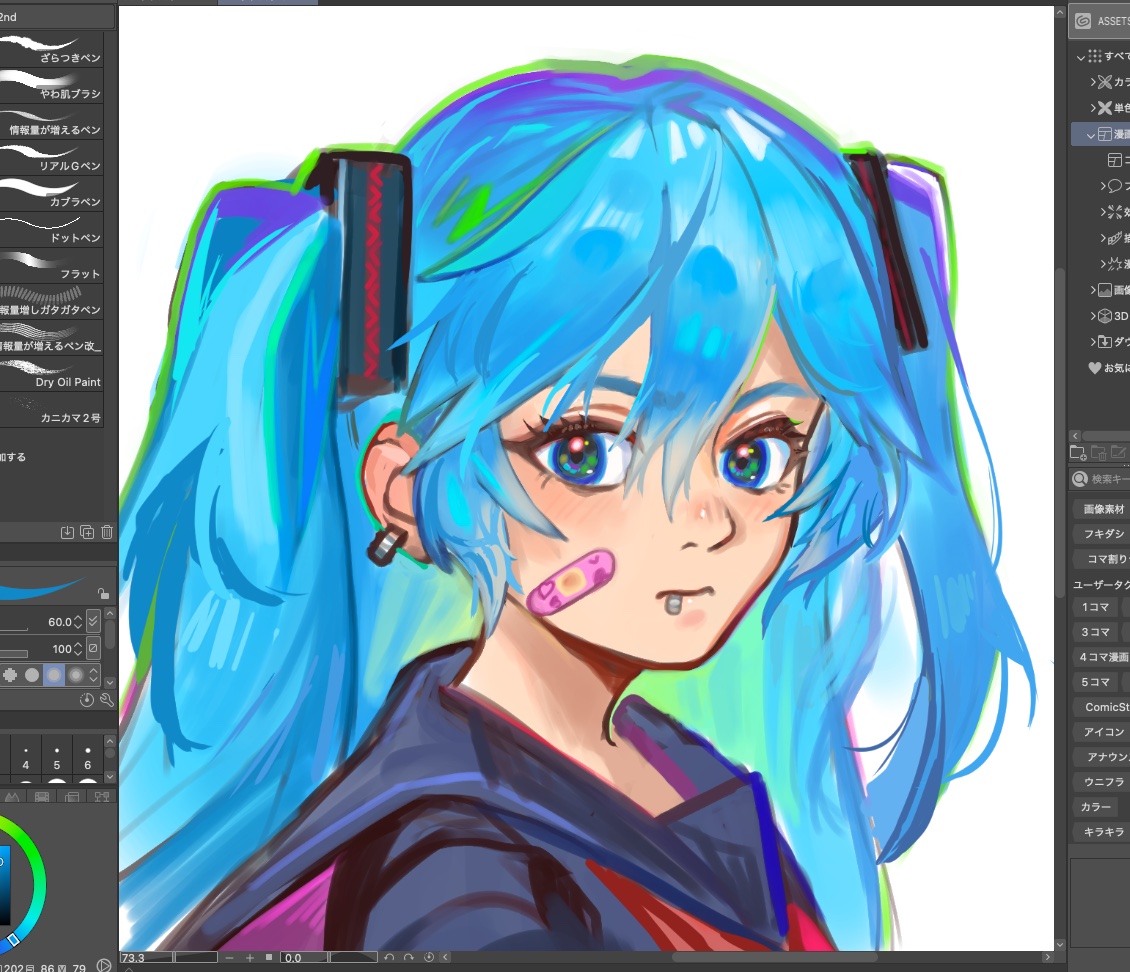Rotate canvas left icon in status bar

tap(389, 958)
